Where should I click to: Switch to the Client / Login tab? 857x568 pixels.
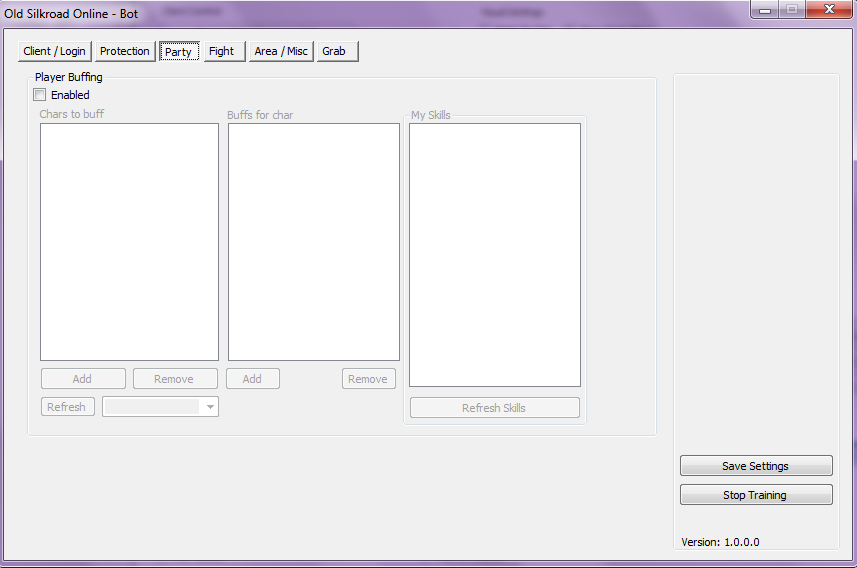[54, 51]
